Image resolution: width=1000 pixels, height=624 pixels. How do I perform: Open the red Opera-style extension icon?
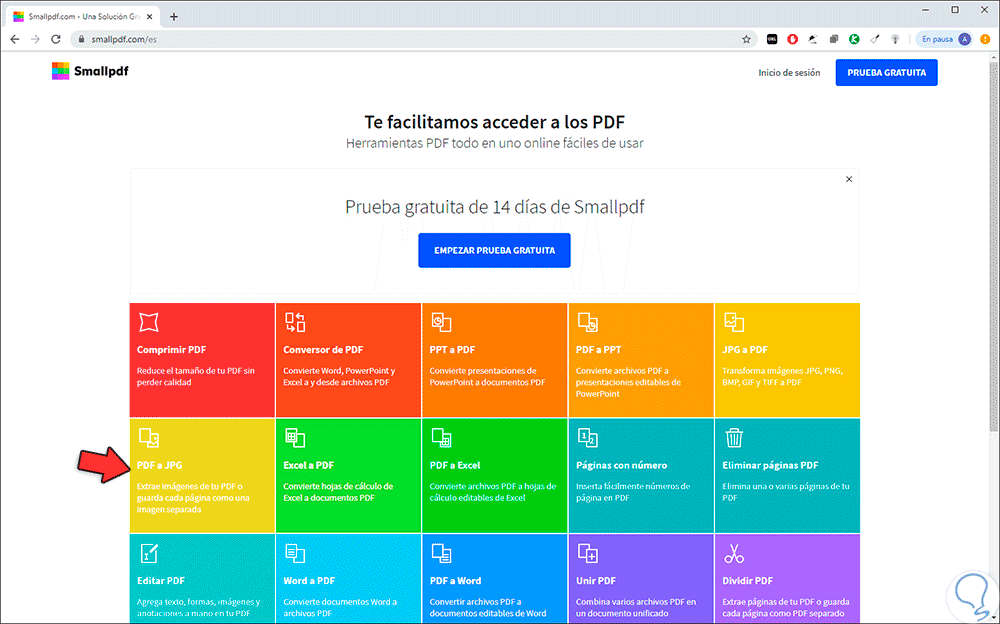click(x=792, y=39)
